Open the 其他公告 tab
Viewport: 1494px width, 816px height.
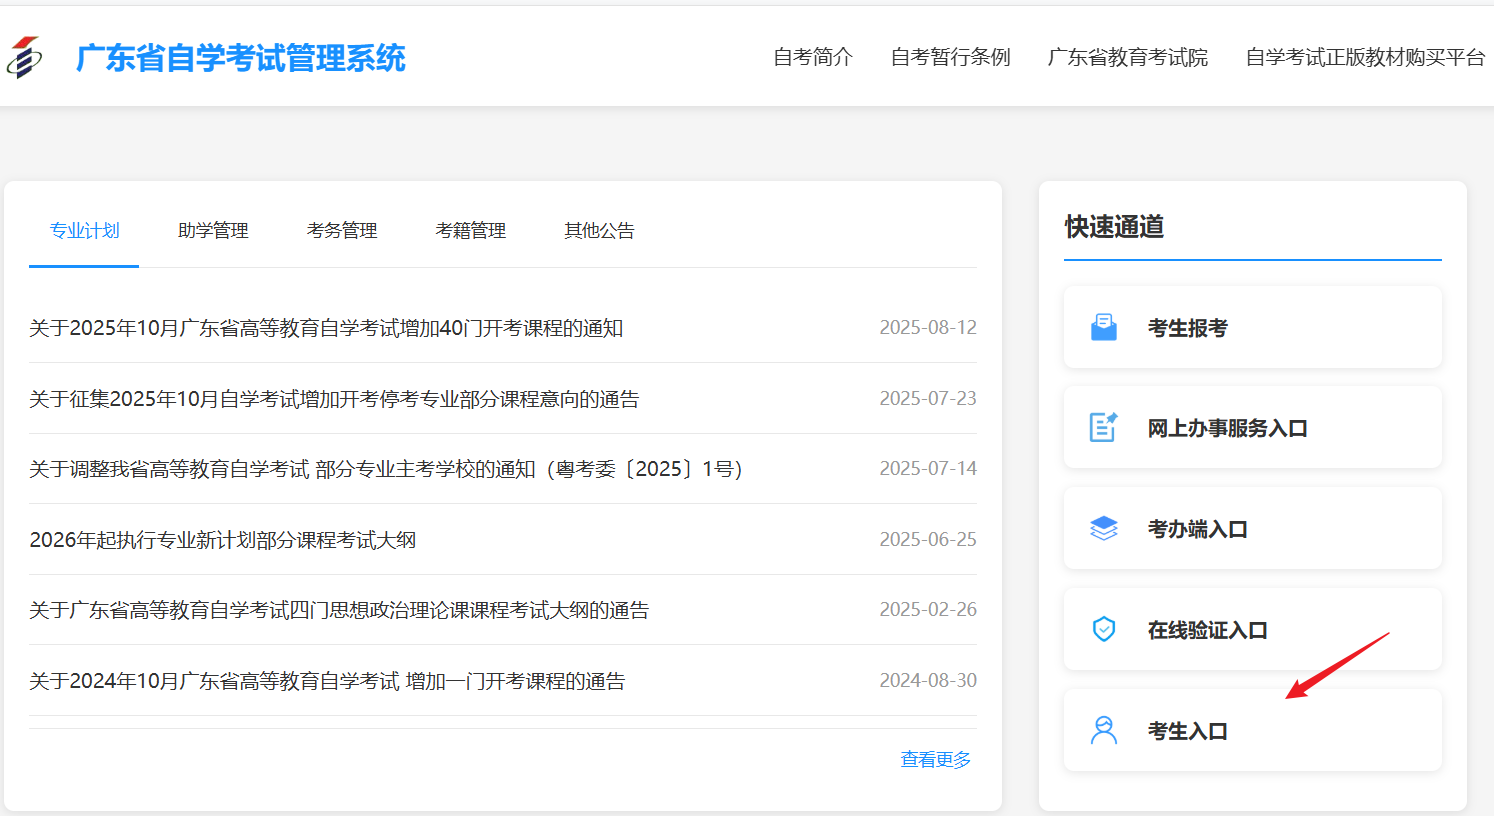click(599, 231)
